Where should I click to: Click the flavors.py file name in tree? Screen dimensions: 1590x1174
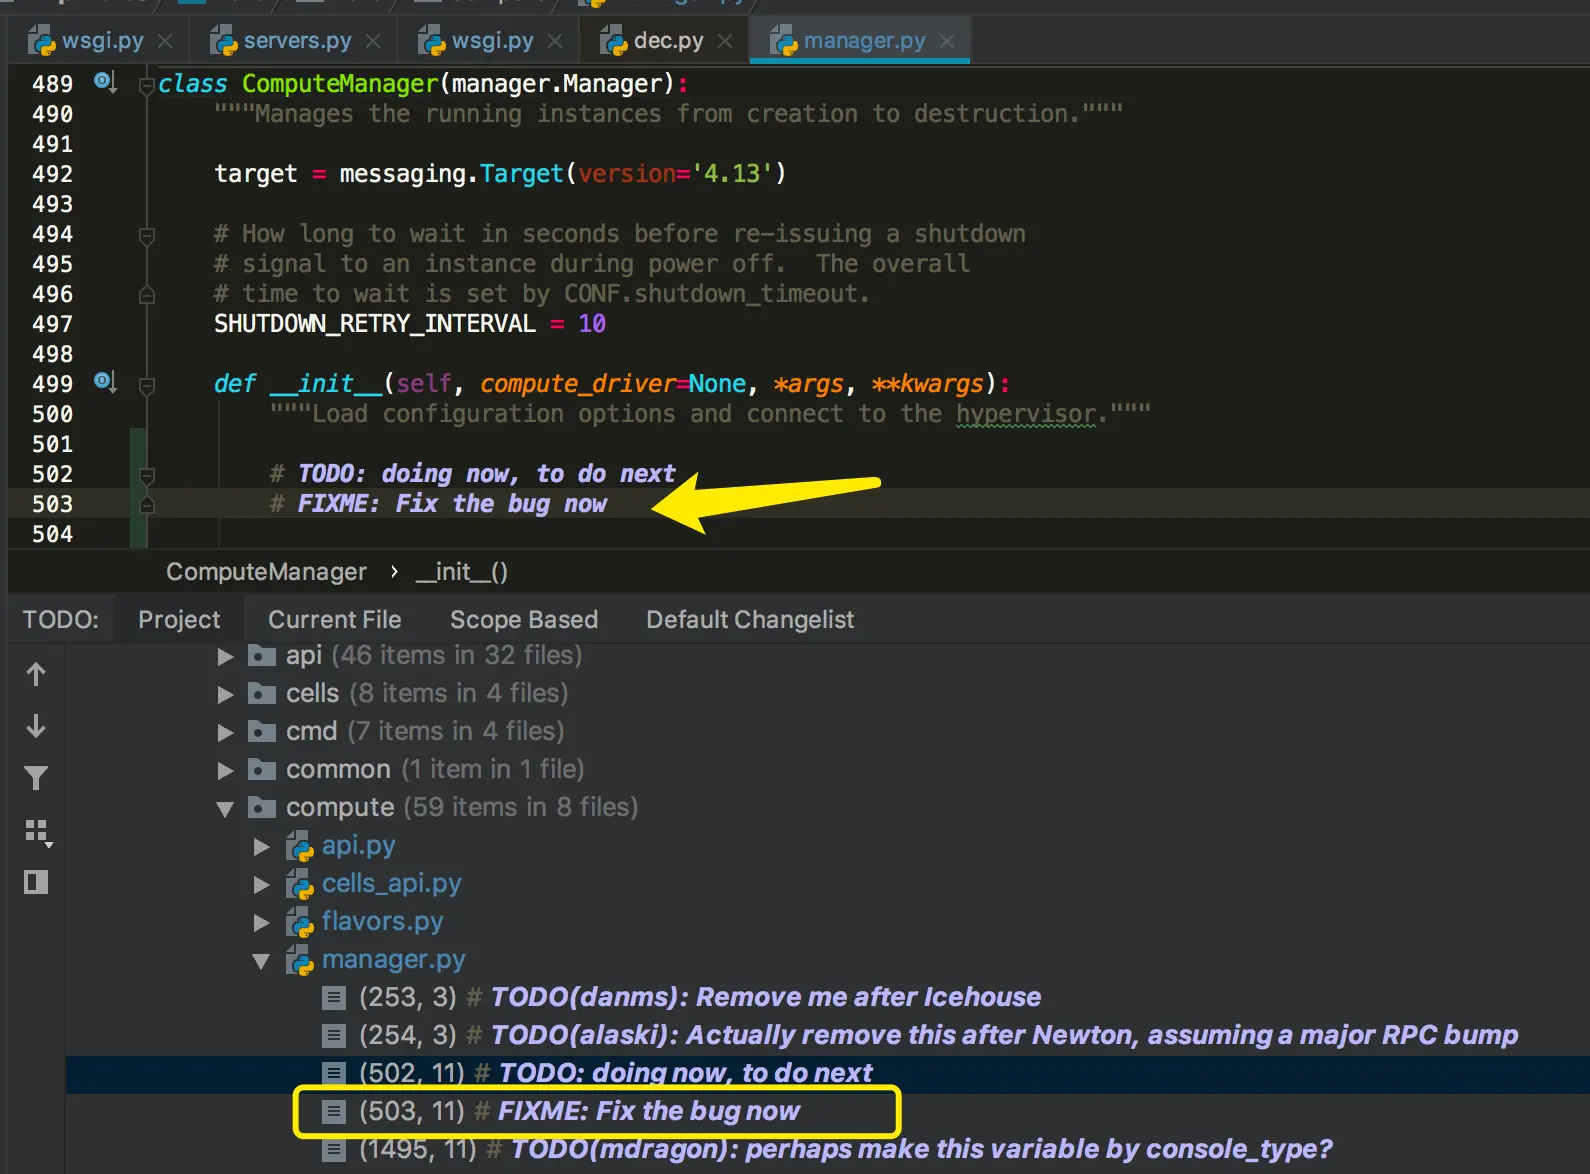(x=382, y=921)
